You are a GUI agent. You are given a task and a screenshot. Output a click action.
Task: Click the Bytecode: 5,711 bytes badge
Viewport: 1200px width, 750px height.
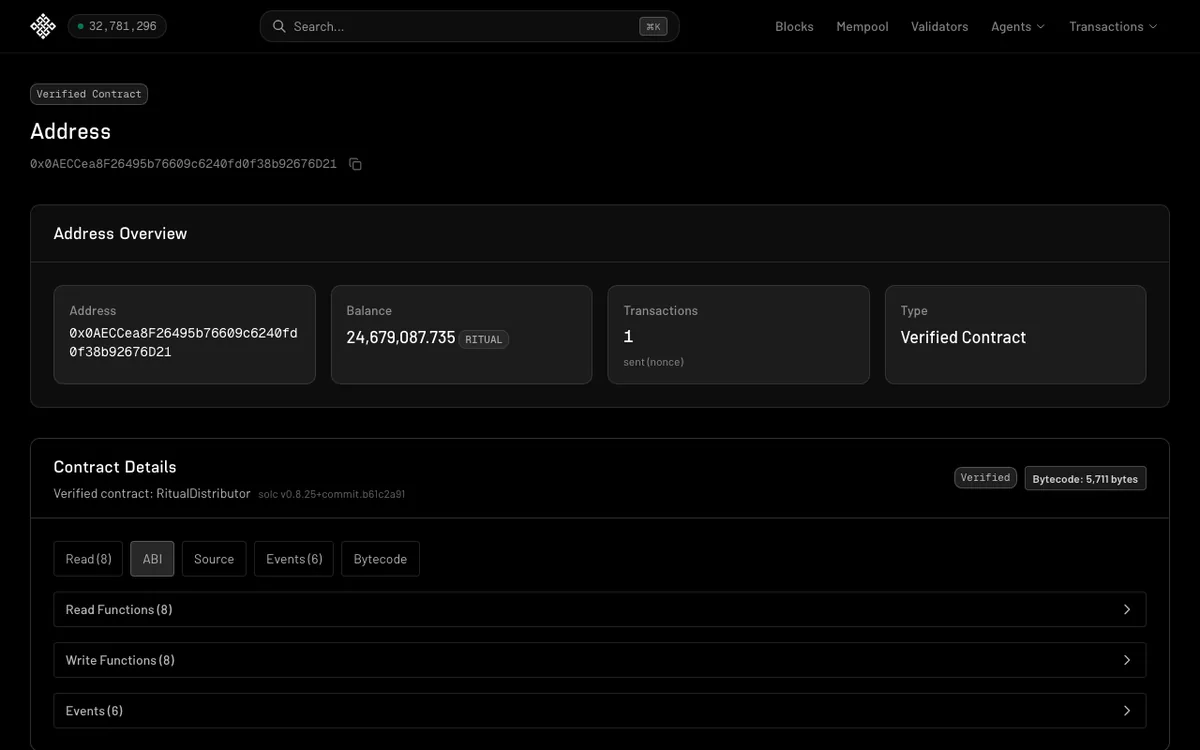pos(1085,479)
